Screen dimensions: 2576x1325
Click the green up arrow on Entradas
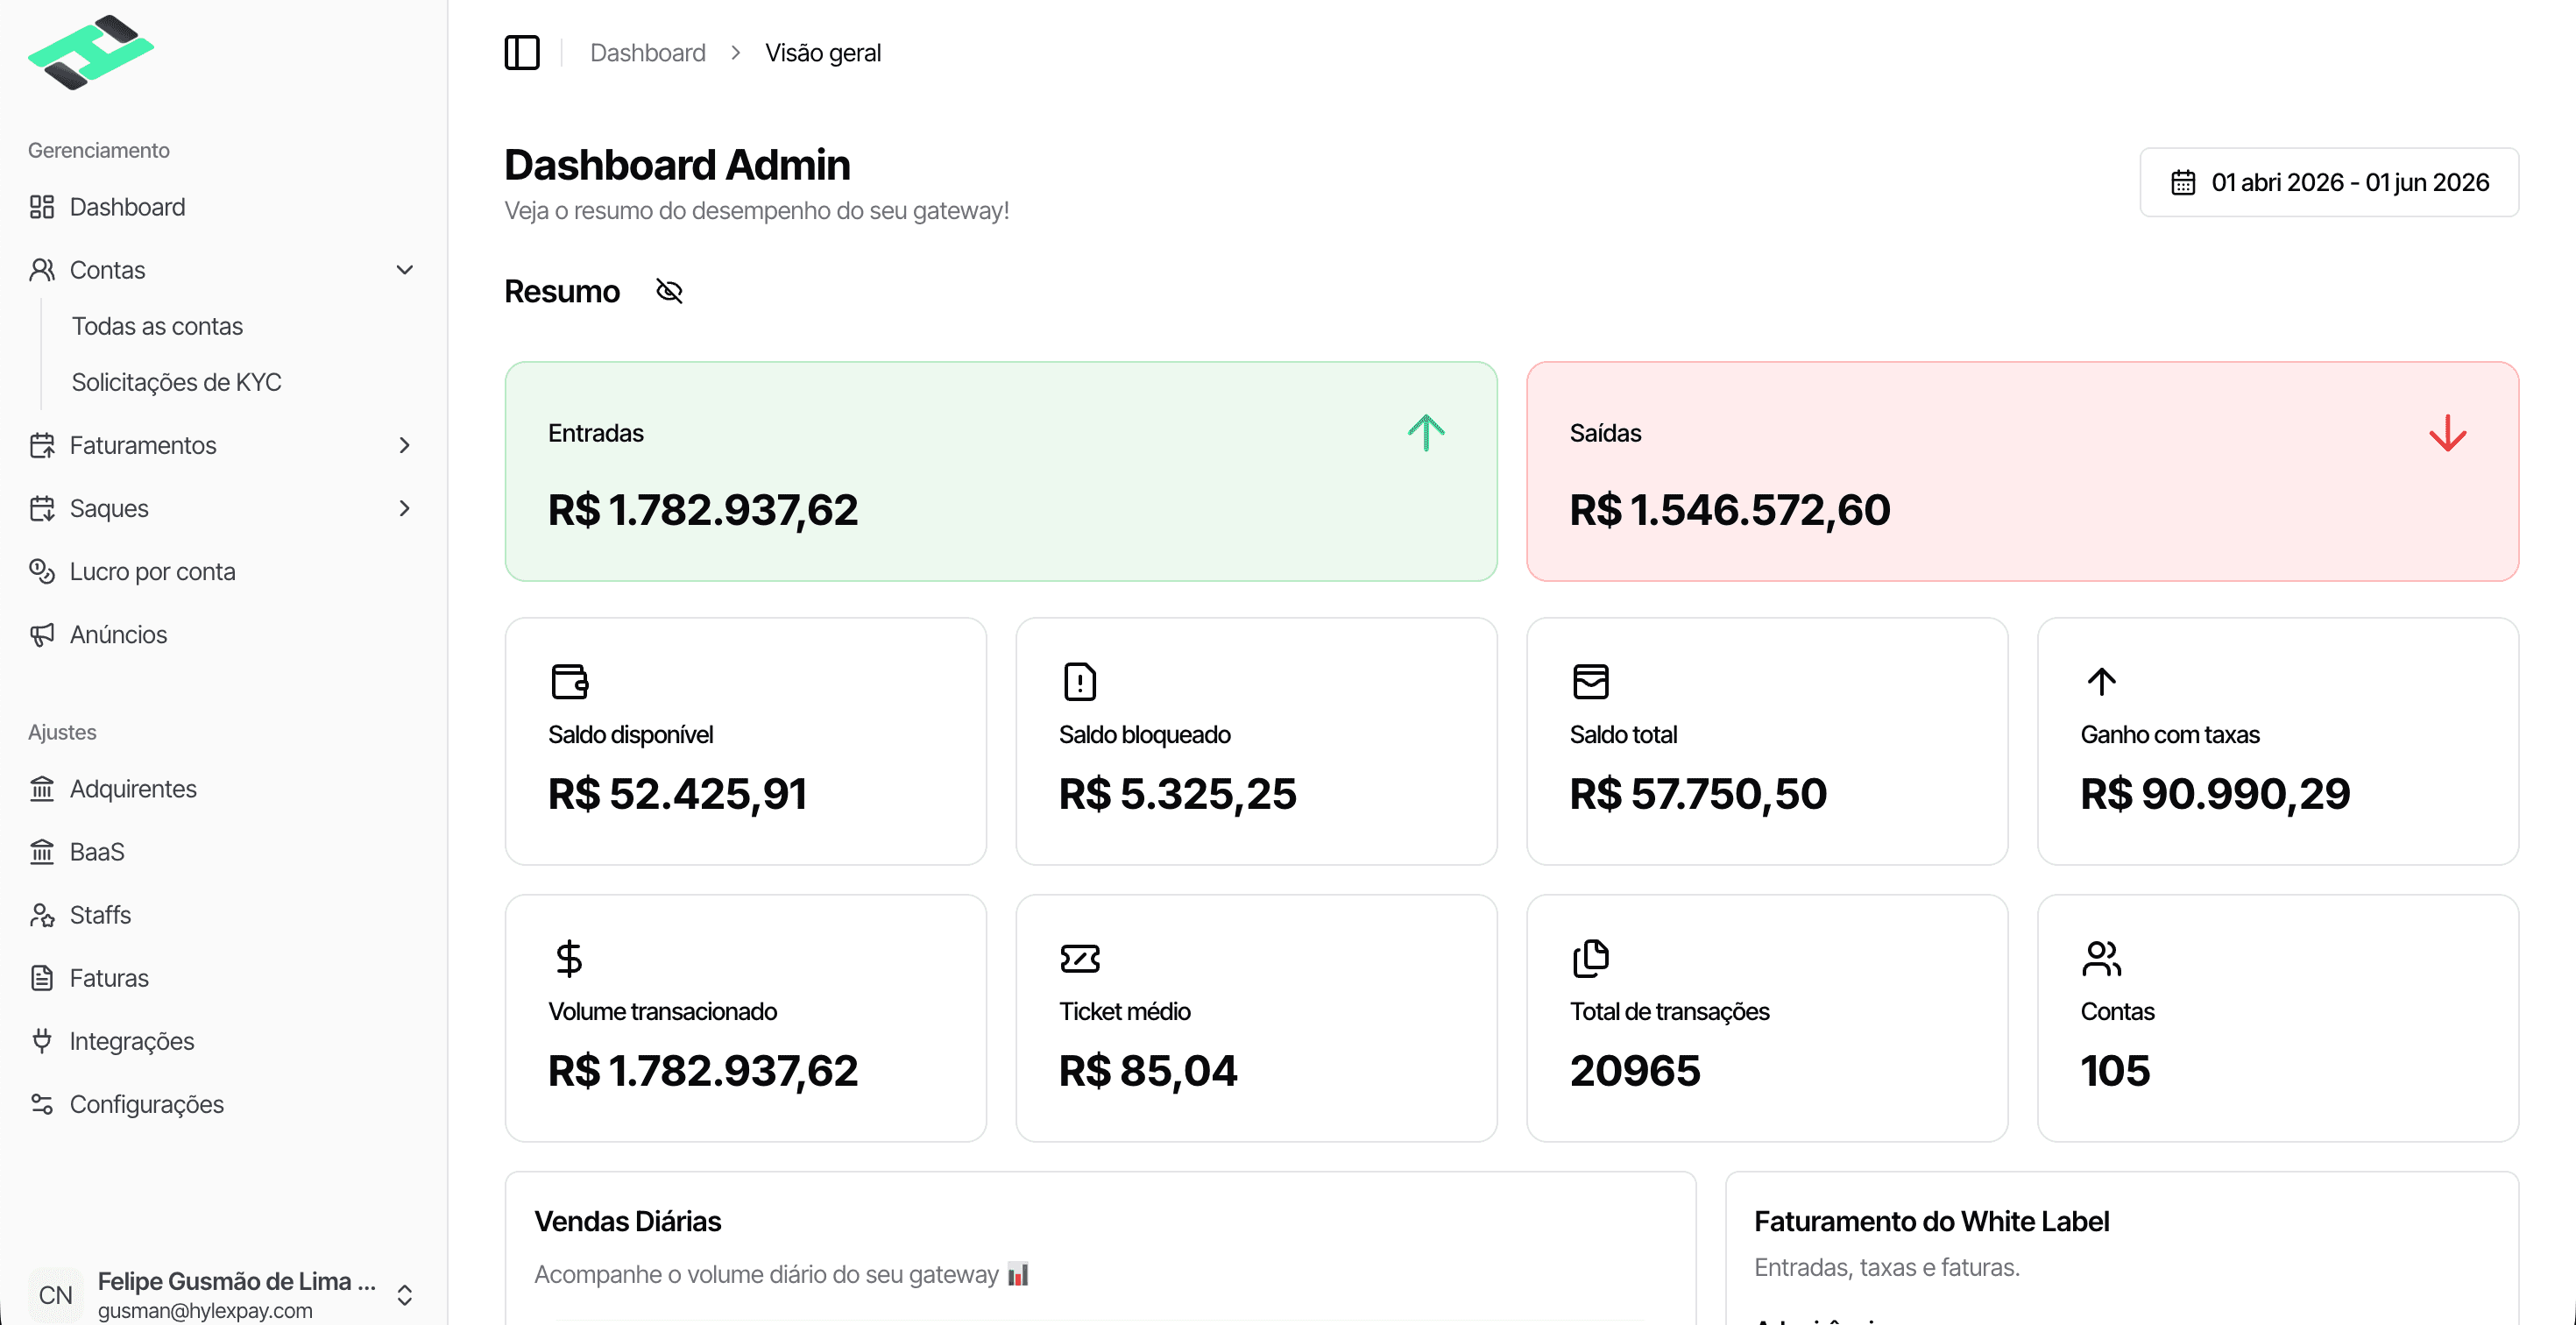click(x=1426, y=433)
